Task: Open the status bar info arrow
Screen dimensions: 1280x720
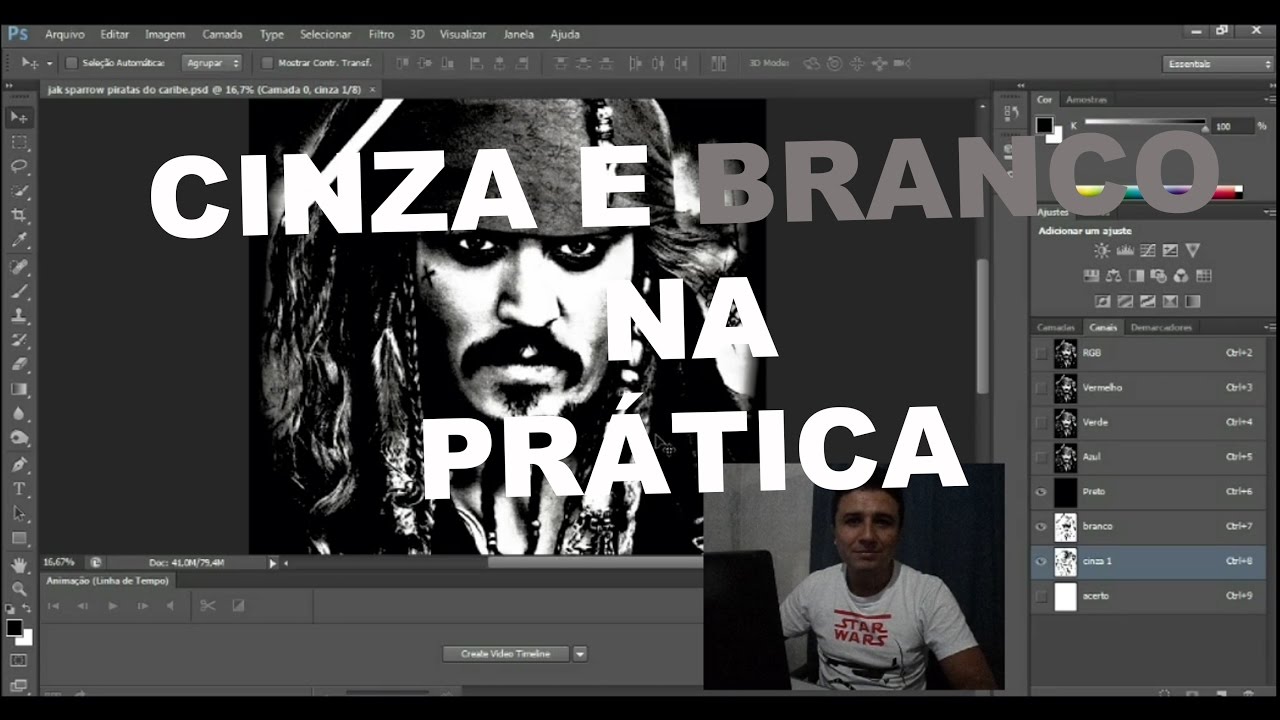Action: point(272,563)
